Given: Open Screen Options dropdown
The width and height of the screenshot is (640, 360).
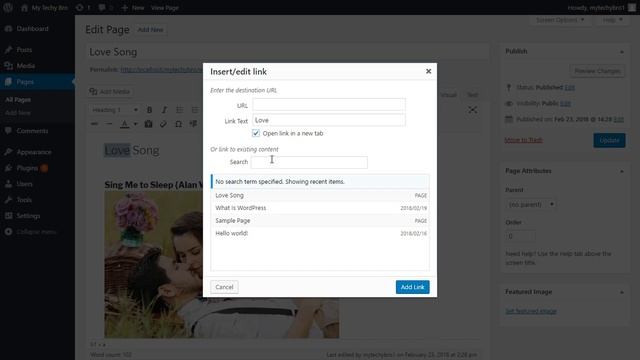Looking at the screenshot, I should [560, 20].
